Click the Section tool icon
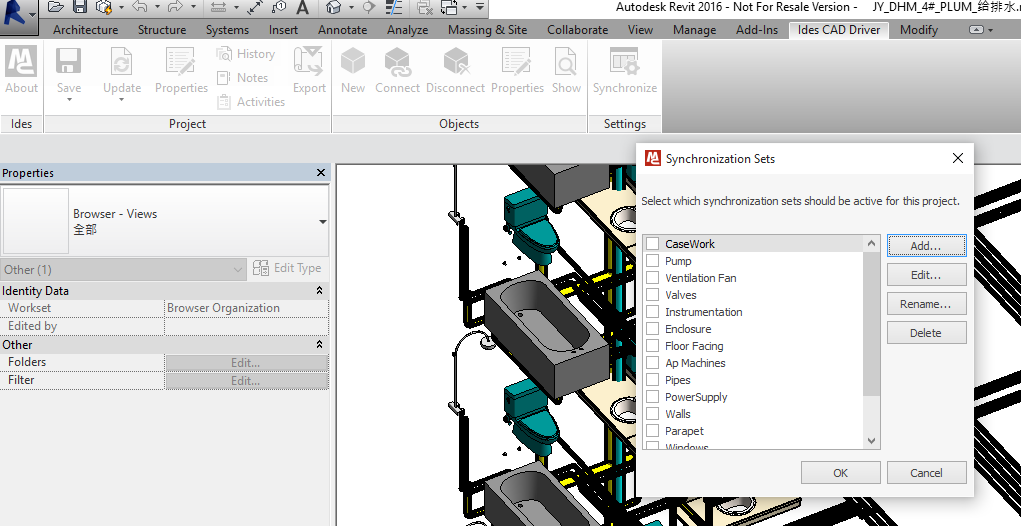Screen dimensions: 1021x526 [x=369, y=7]
